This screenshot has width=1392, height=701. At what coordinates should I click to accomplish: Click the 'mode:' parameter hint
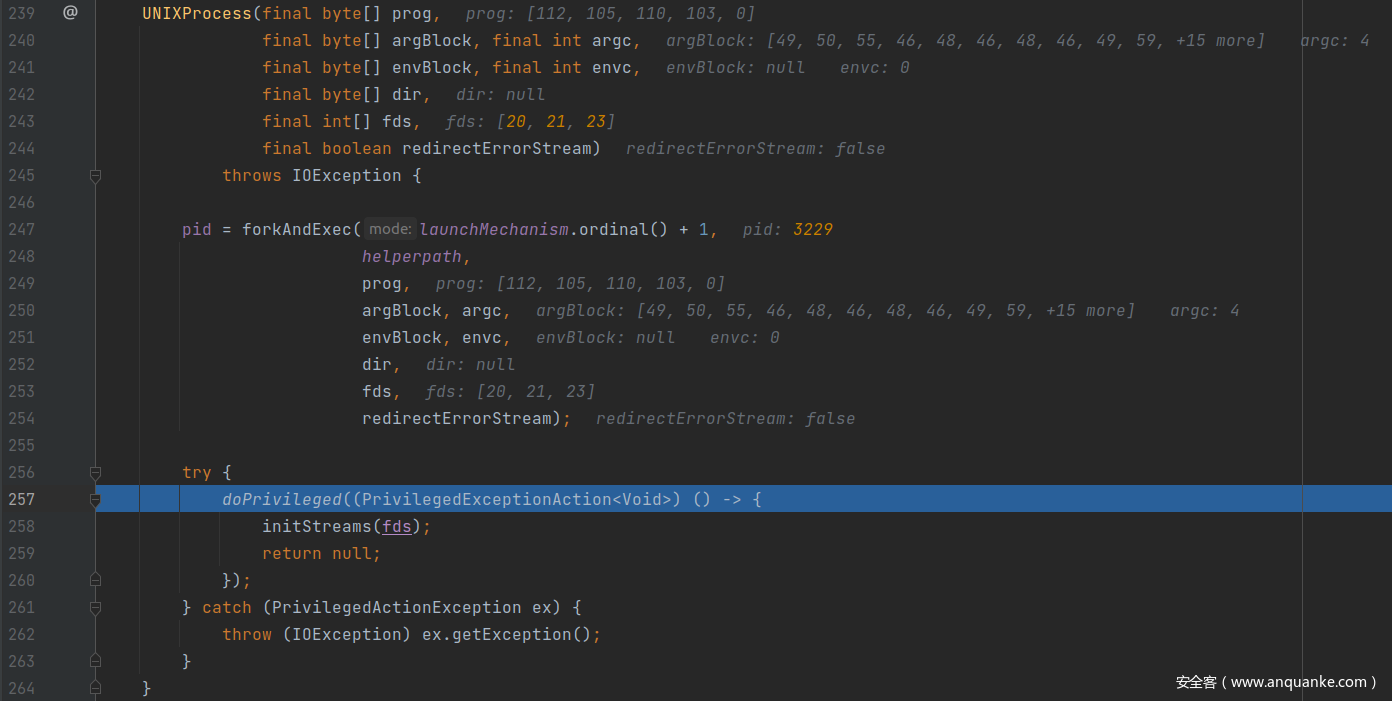pos(390,229)
